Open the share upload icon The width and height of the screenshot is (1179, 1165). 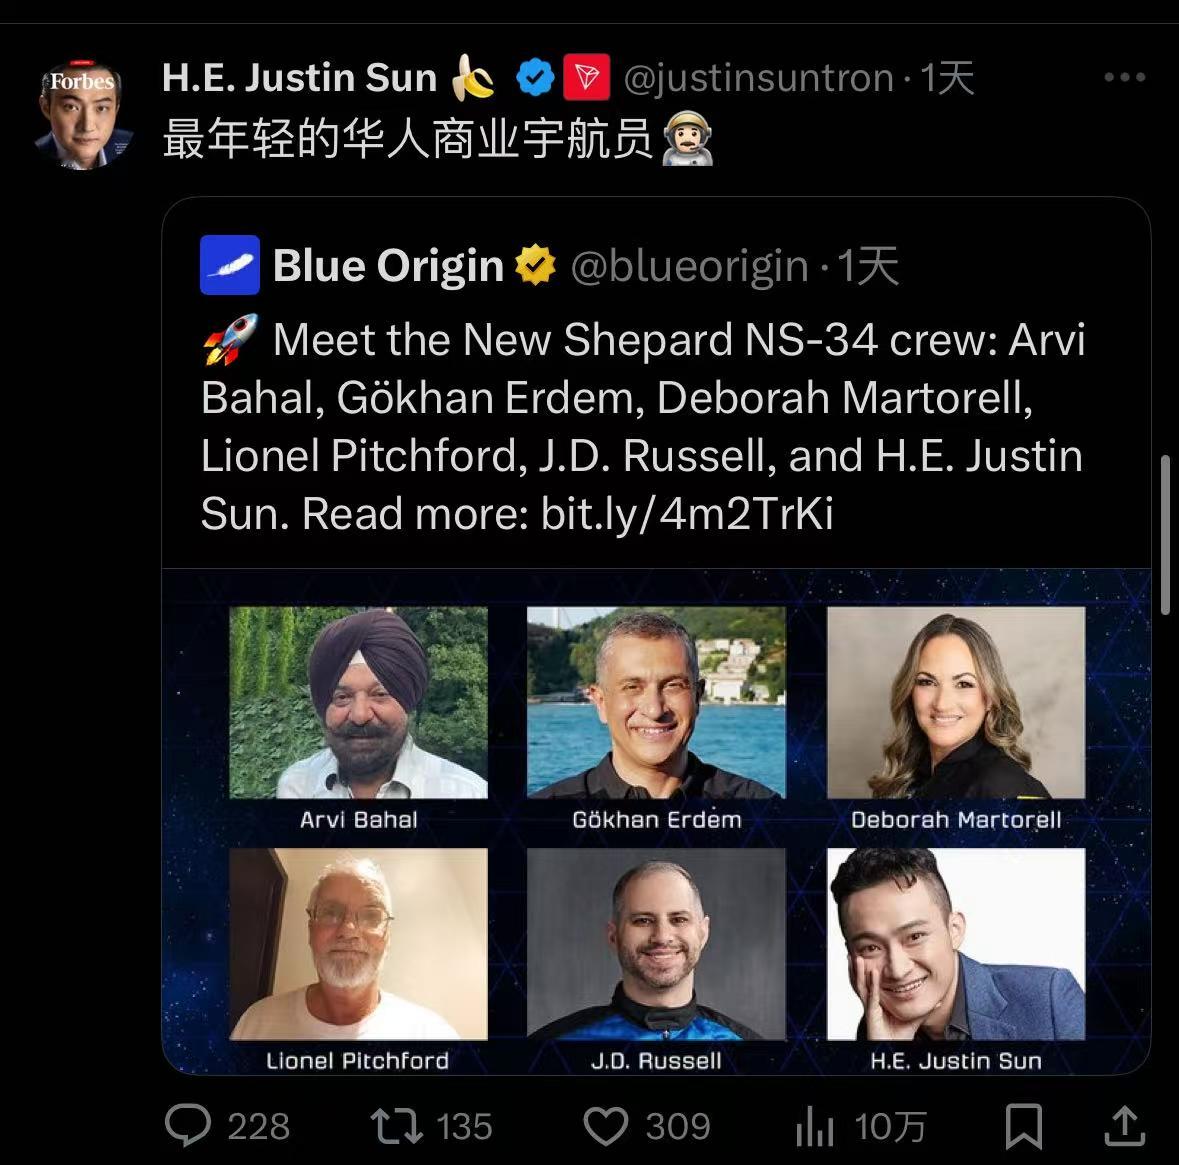[1124, 1125]
